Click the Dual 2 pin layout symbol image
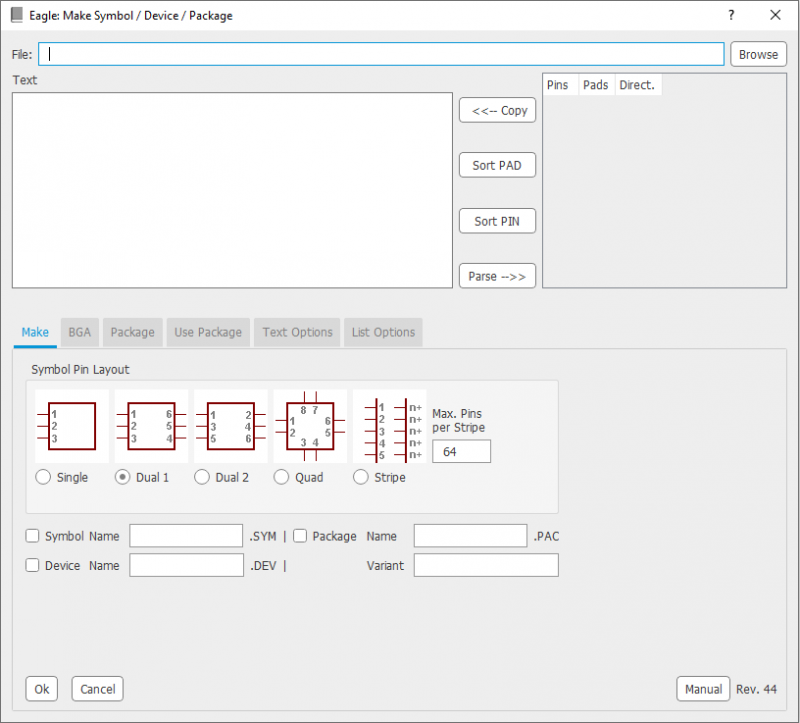The width and height of the screenshot is (800, 723). 231,427
